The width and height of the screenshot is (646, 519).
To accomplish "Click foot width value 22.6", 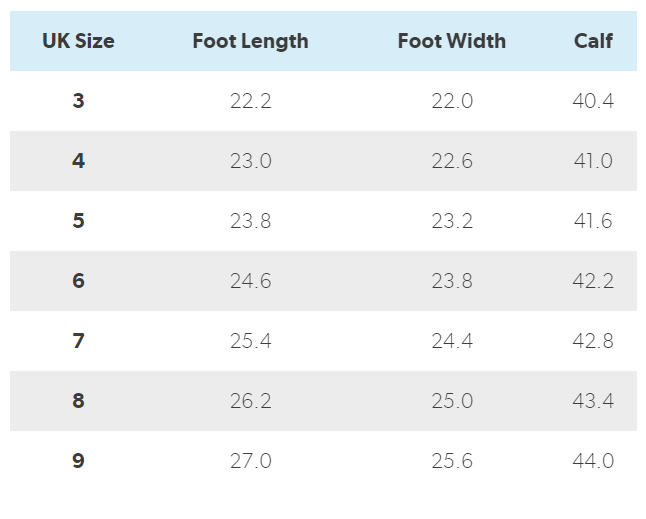I will pos(451,161).
